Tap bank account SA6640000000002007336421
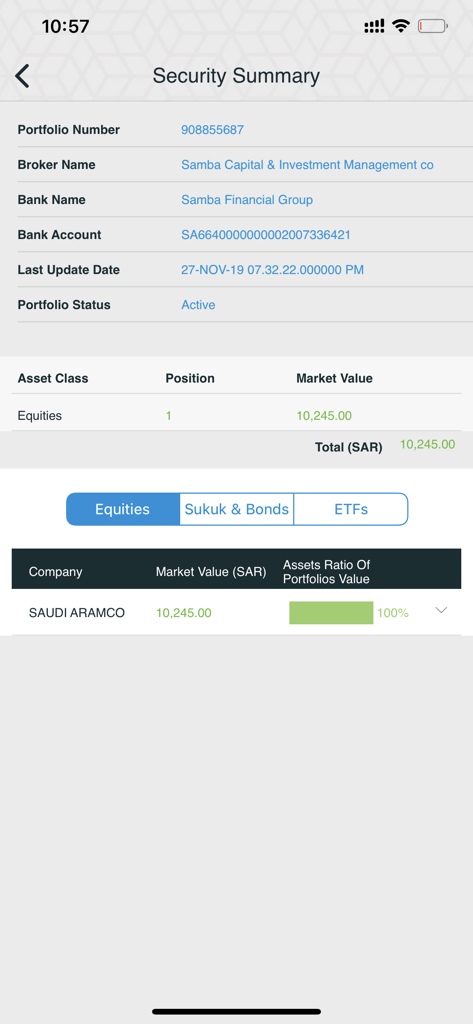The image size is (473, 1024). [266, 235]
